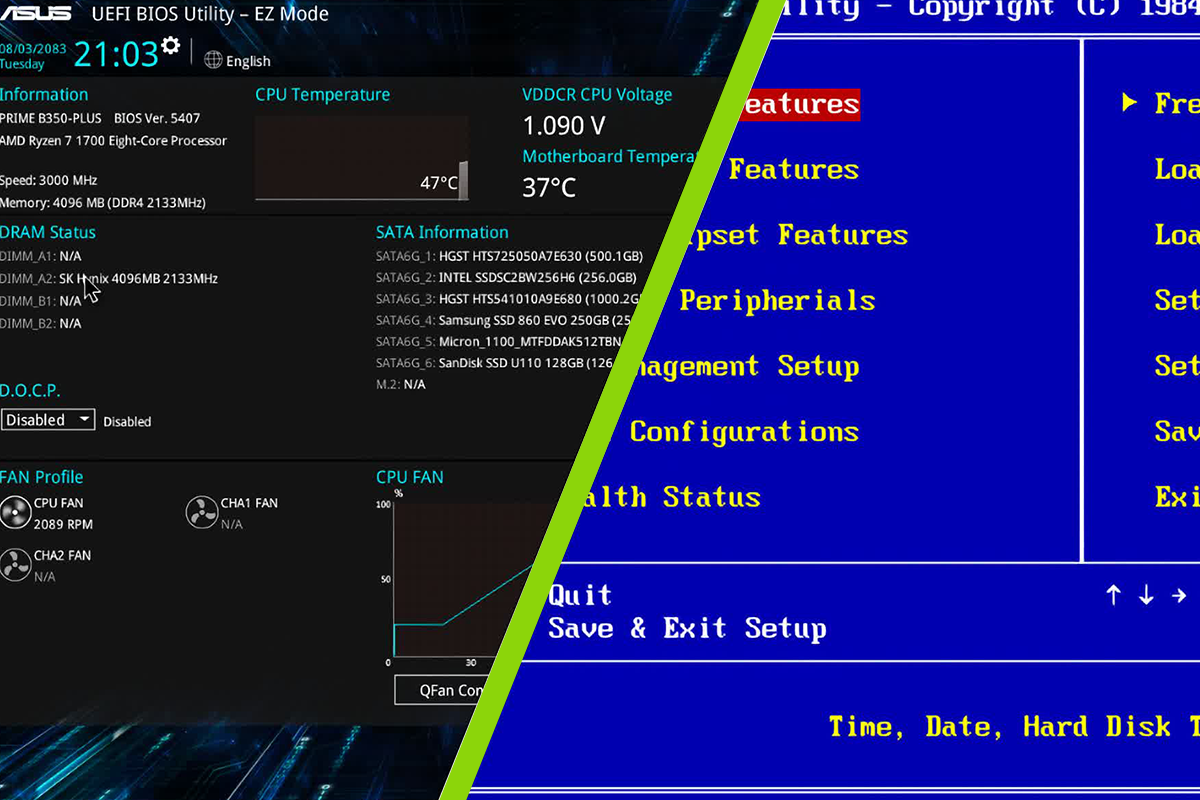Select DIMM_B2 N/A row
Screen dimensions: 1200x800
pos(41,323)
